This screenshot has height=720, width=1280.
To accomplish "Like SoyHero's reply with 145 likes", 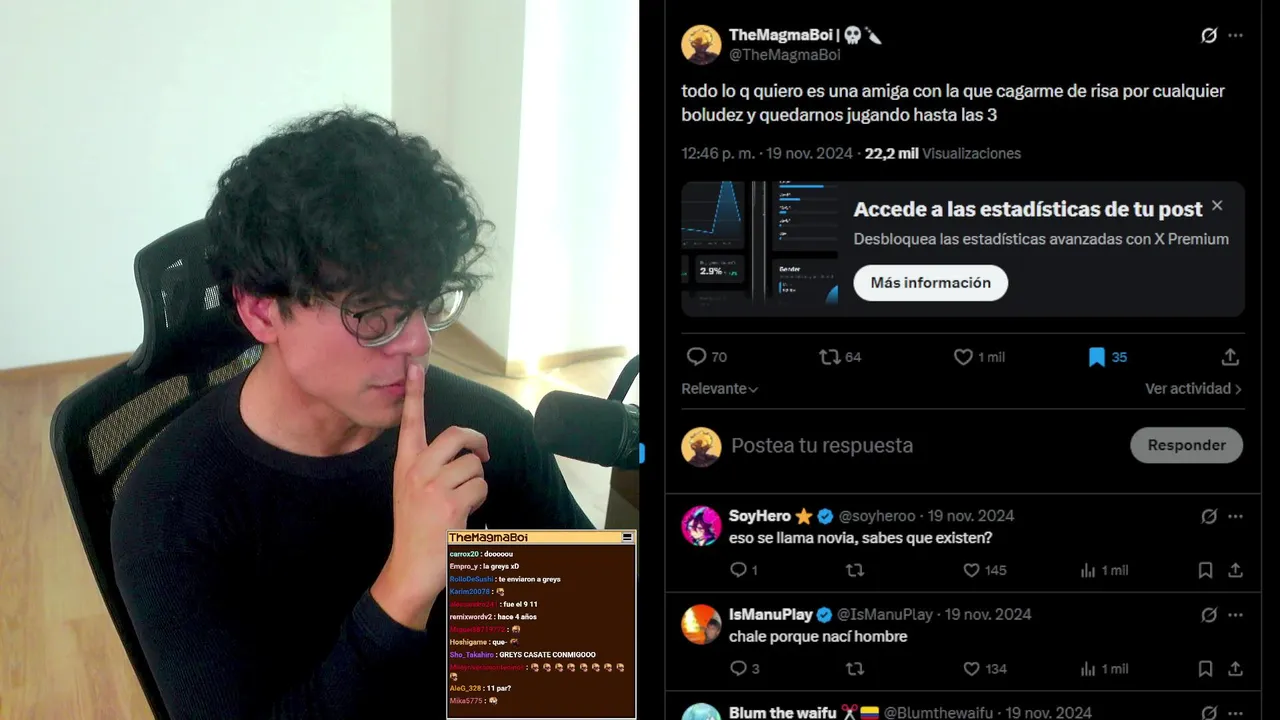I will click(971, 570).
